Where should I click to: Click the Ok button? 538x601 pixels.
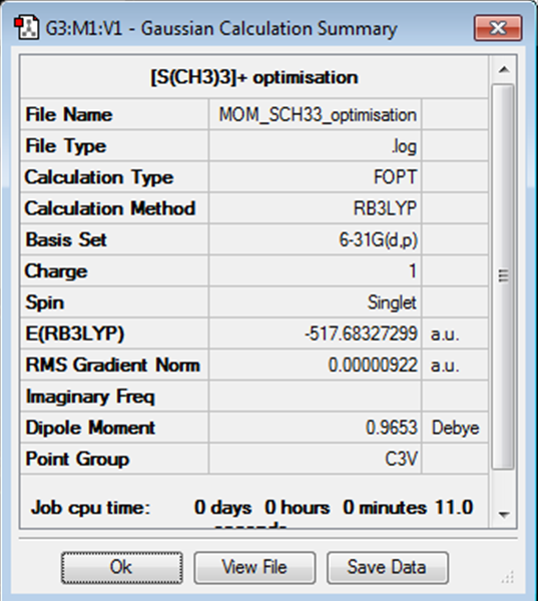click(121, 568)
